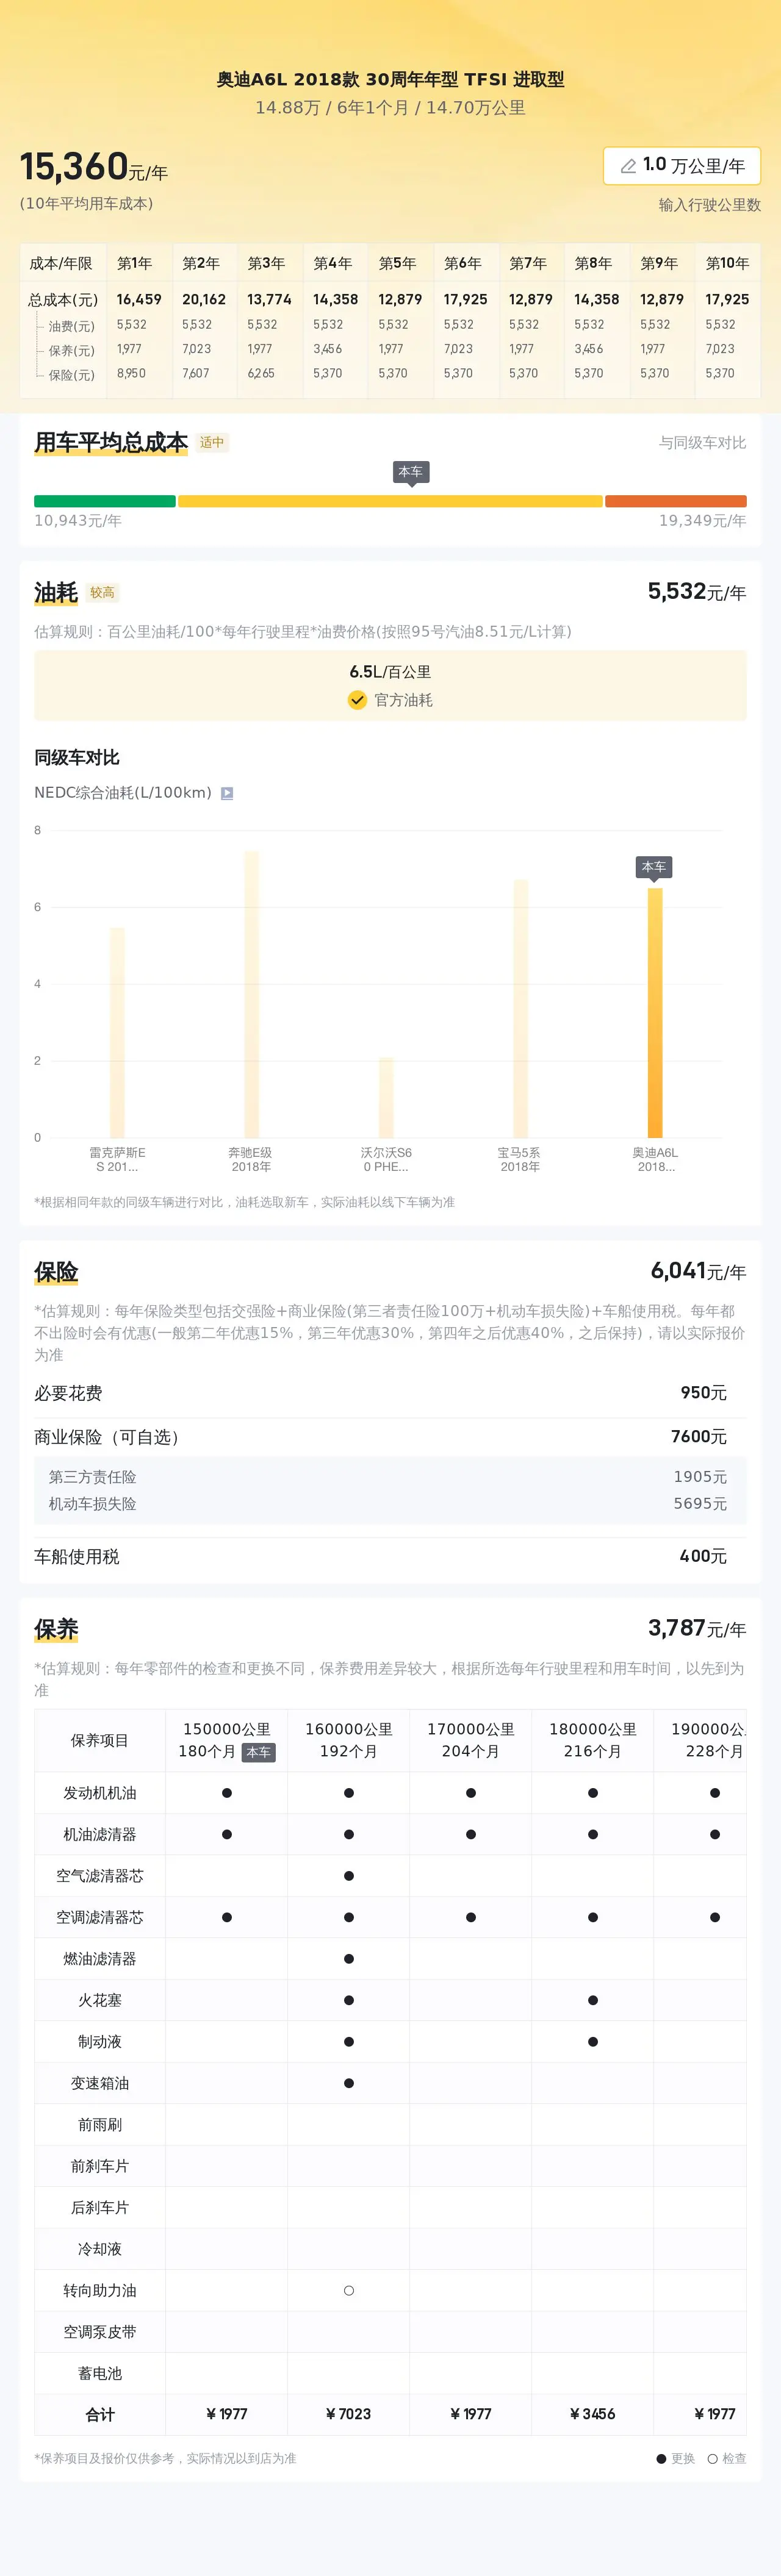Select the 奥迪A6L fuel consumption bar

click(655, 1012)
